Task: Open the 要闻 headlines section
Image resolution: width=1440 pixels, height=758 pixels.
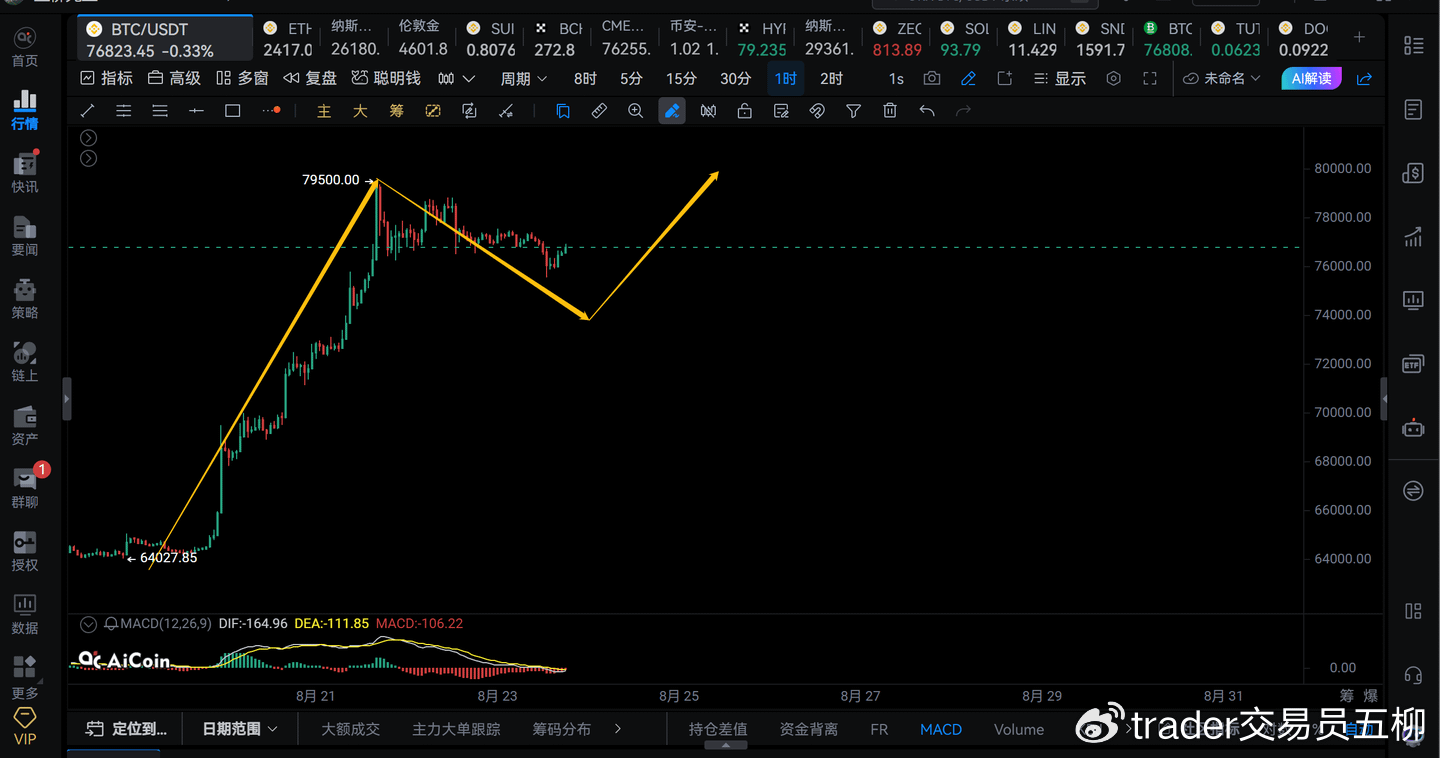Action: pyautogui.click(x=24, y=236)
